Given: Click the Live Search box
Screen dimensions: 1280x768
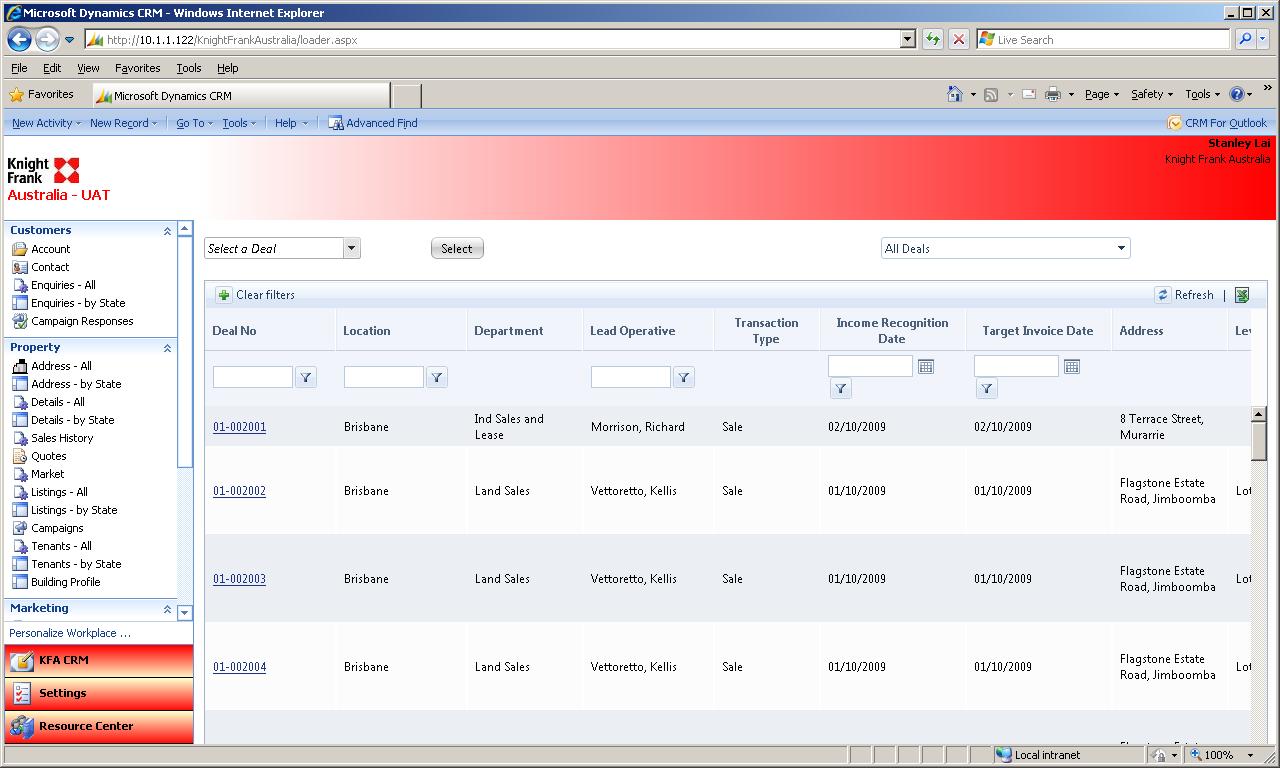Looking at the screenshot, I should pyautogui.click(x=1103, y=40).
